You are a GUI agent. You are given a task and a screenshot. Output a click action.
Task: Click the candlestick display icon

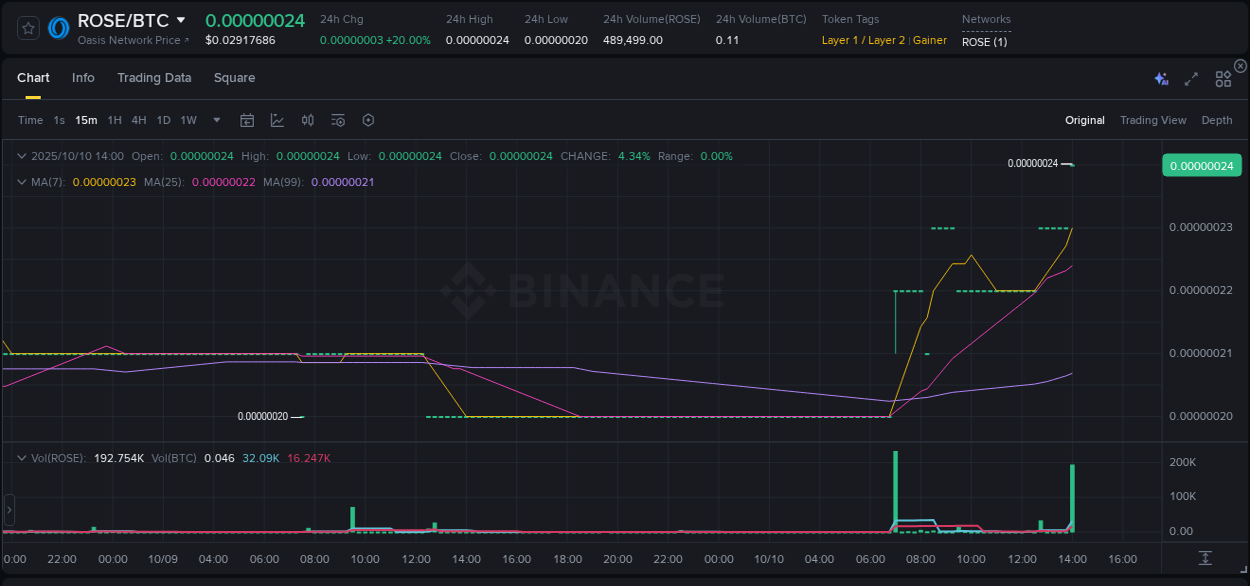(x=308, y=120)
